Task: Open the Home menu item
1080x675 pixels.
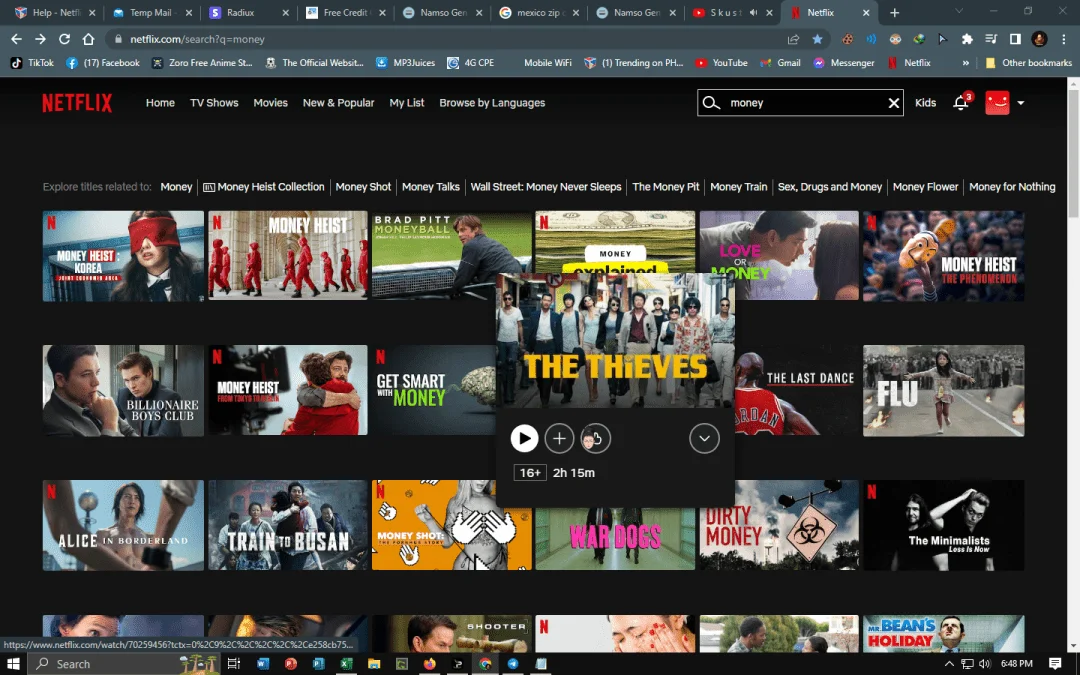Action: [x=160, y=103]
